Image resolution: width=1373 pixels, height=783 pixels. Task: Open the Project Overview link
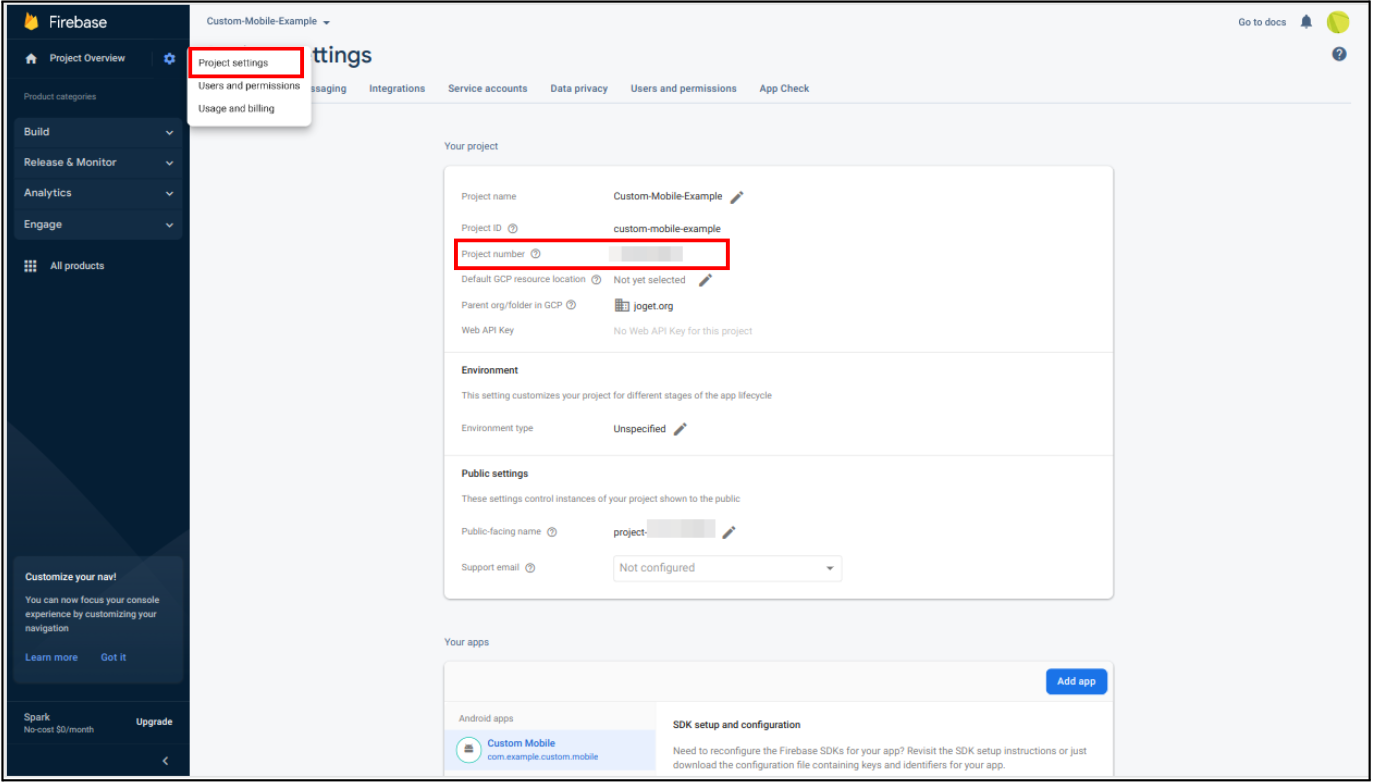tap(87, 59)
